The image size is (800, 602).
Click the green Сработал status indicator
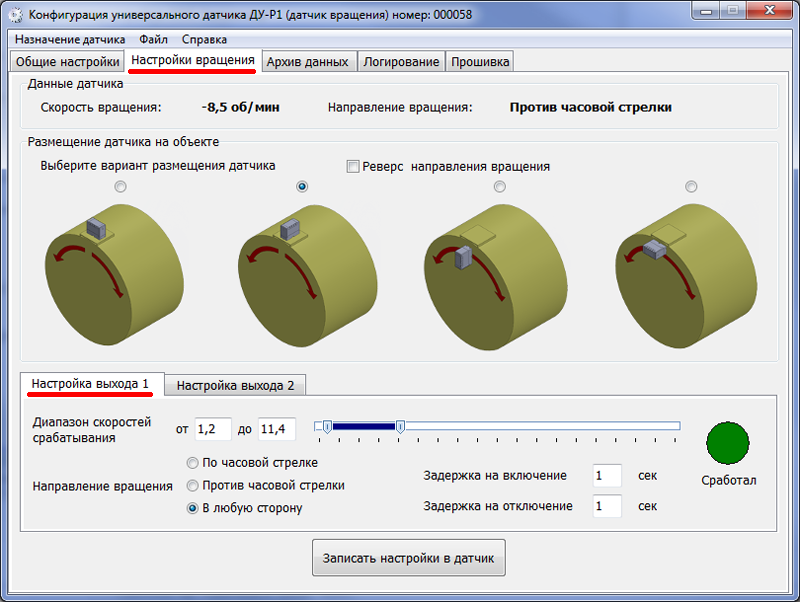click(728, 443)
